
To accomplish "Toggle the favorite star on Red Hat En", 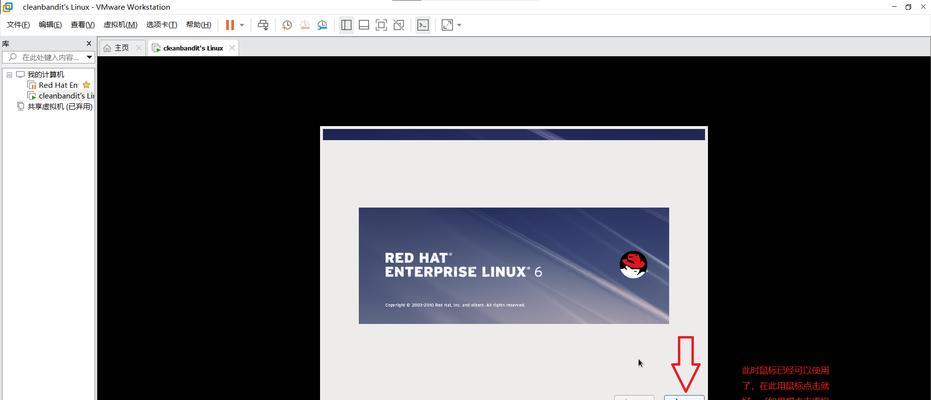I will [87, 85].
